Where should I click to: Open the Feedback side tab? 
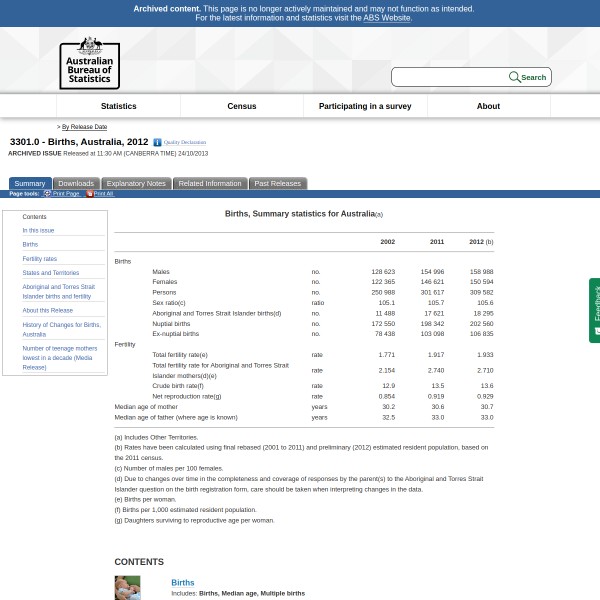click(595, 310)
